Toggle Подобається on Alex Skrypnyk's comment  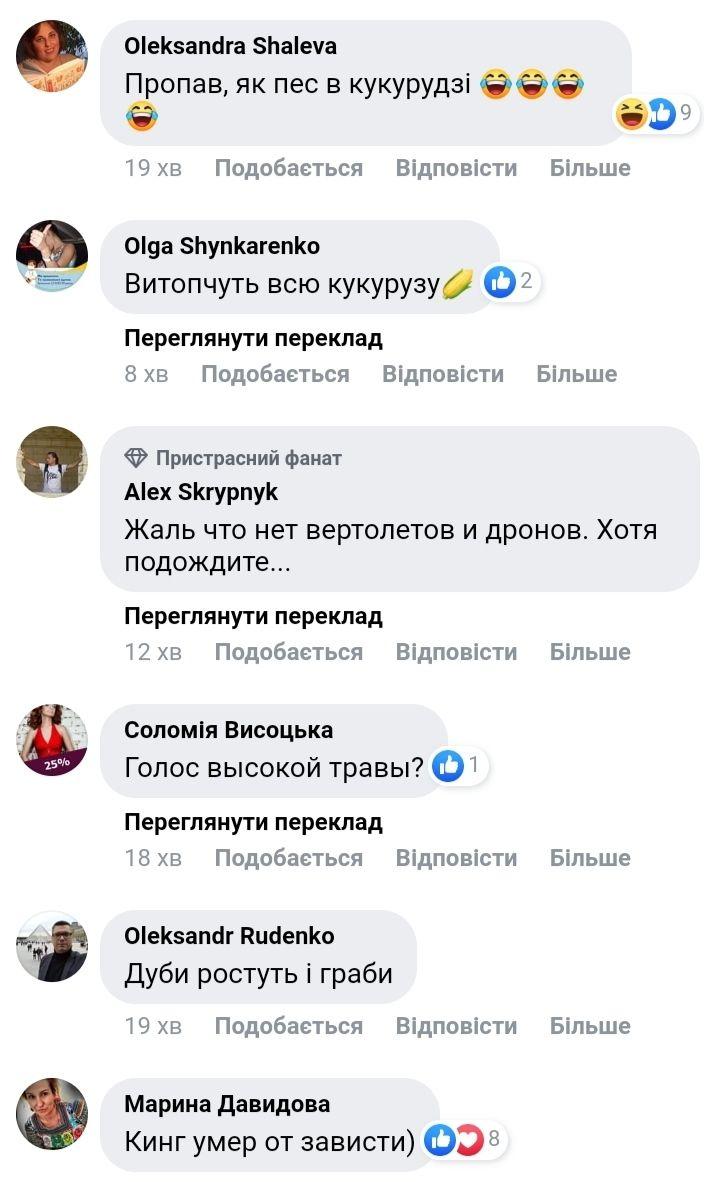[288, 652]
